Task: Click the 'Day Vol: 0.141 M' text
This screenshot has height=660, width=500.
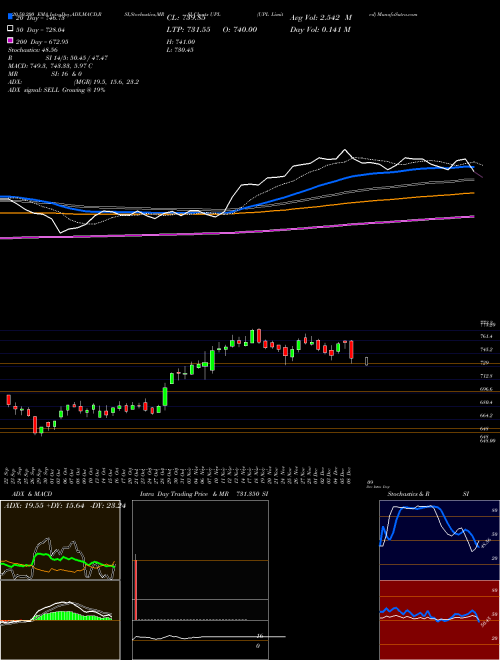Action: point(320,29)
